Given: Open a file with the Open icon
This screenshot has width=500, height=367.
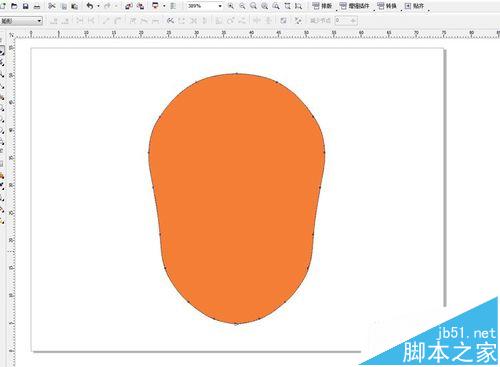Looking at the screenshot, I should pos(14,6).
